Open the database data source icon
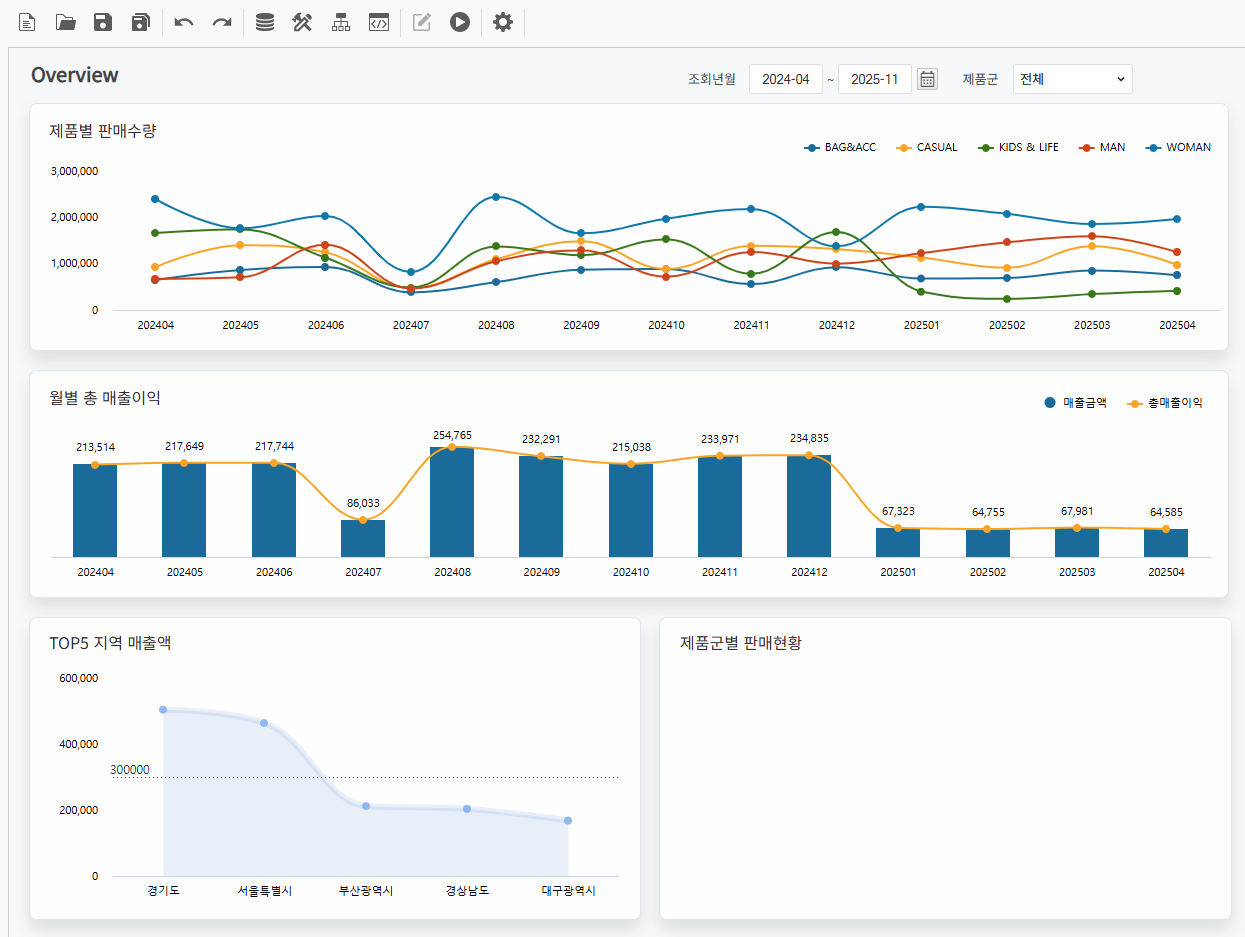 click(x=264, y=22)
